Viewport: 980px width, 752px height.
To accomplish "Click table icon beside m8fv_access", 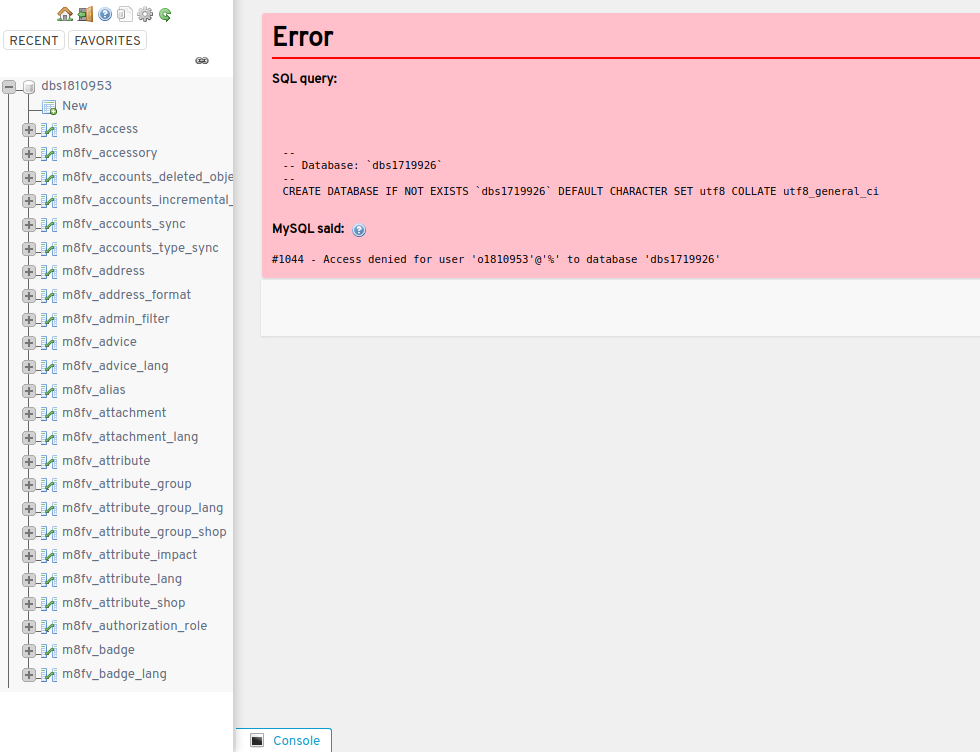I will click(x=49, y=129).
